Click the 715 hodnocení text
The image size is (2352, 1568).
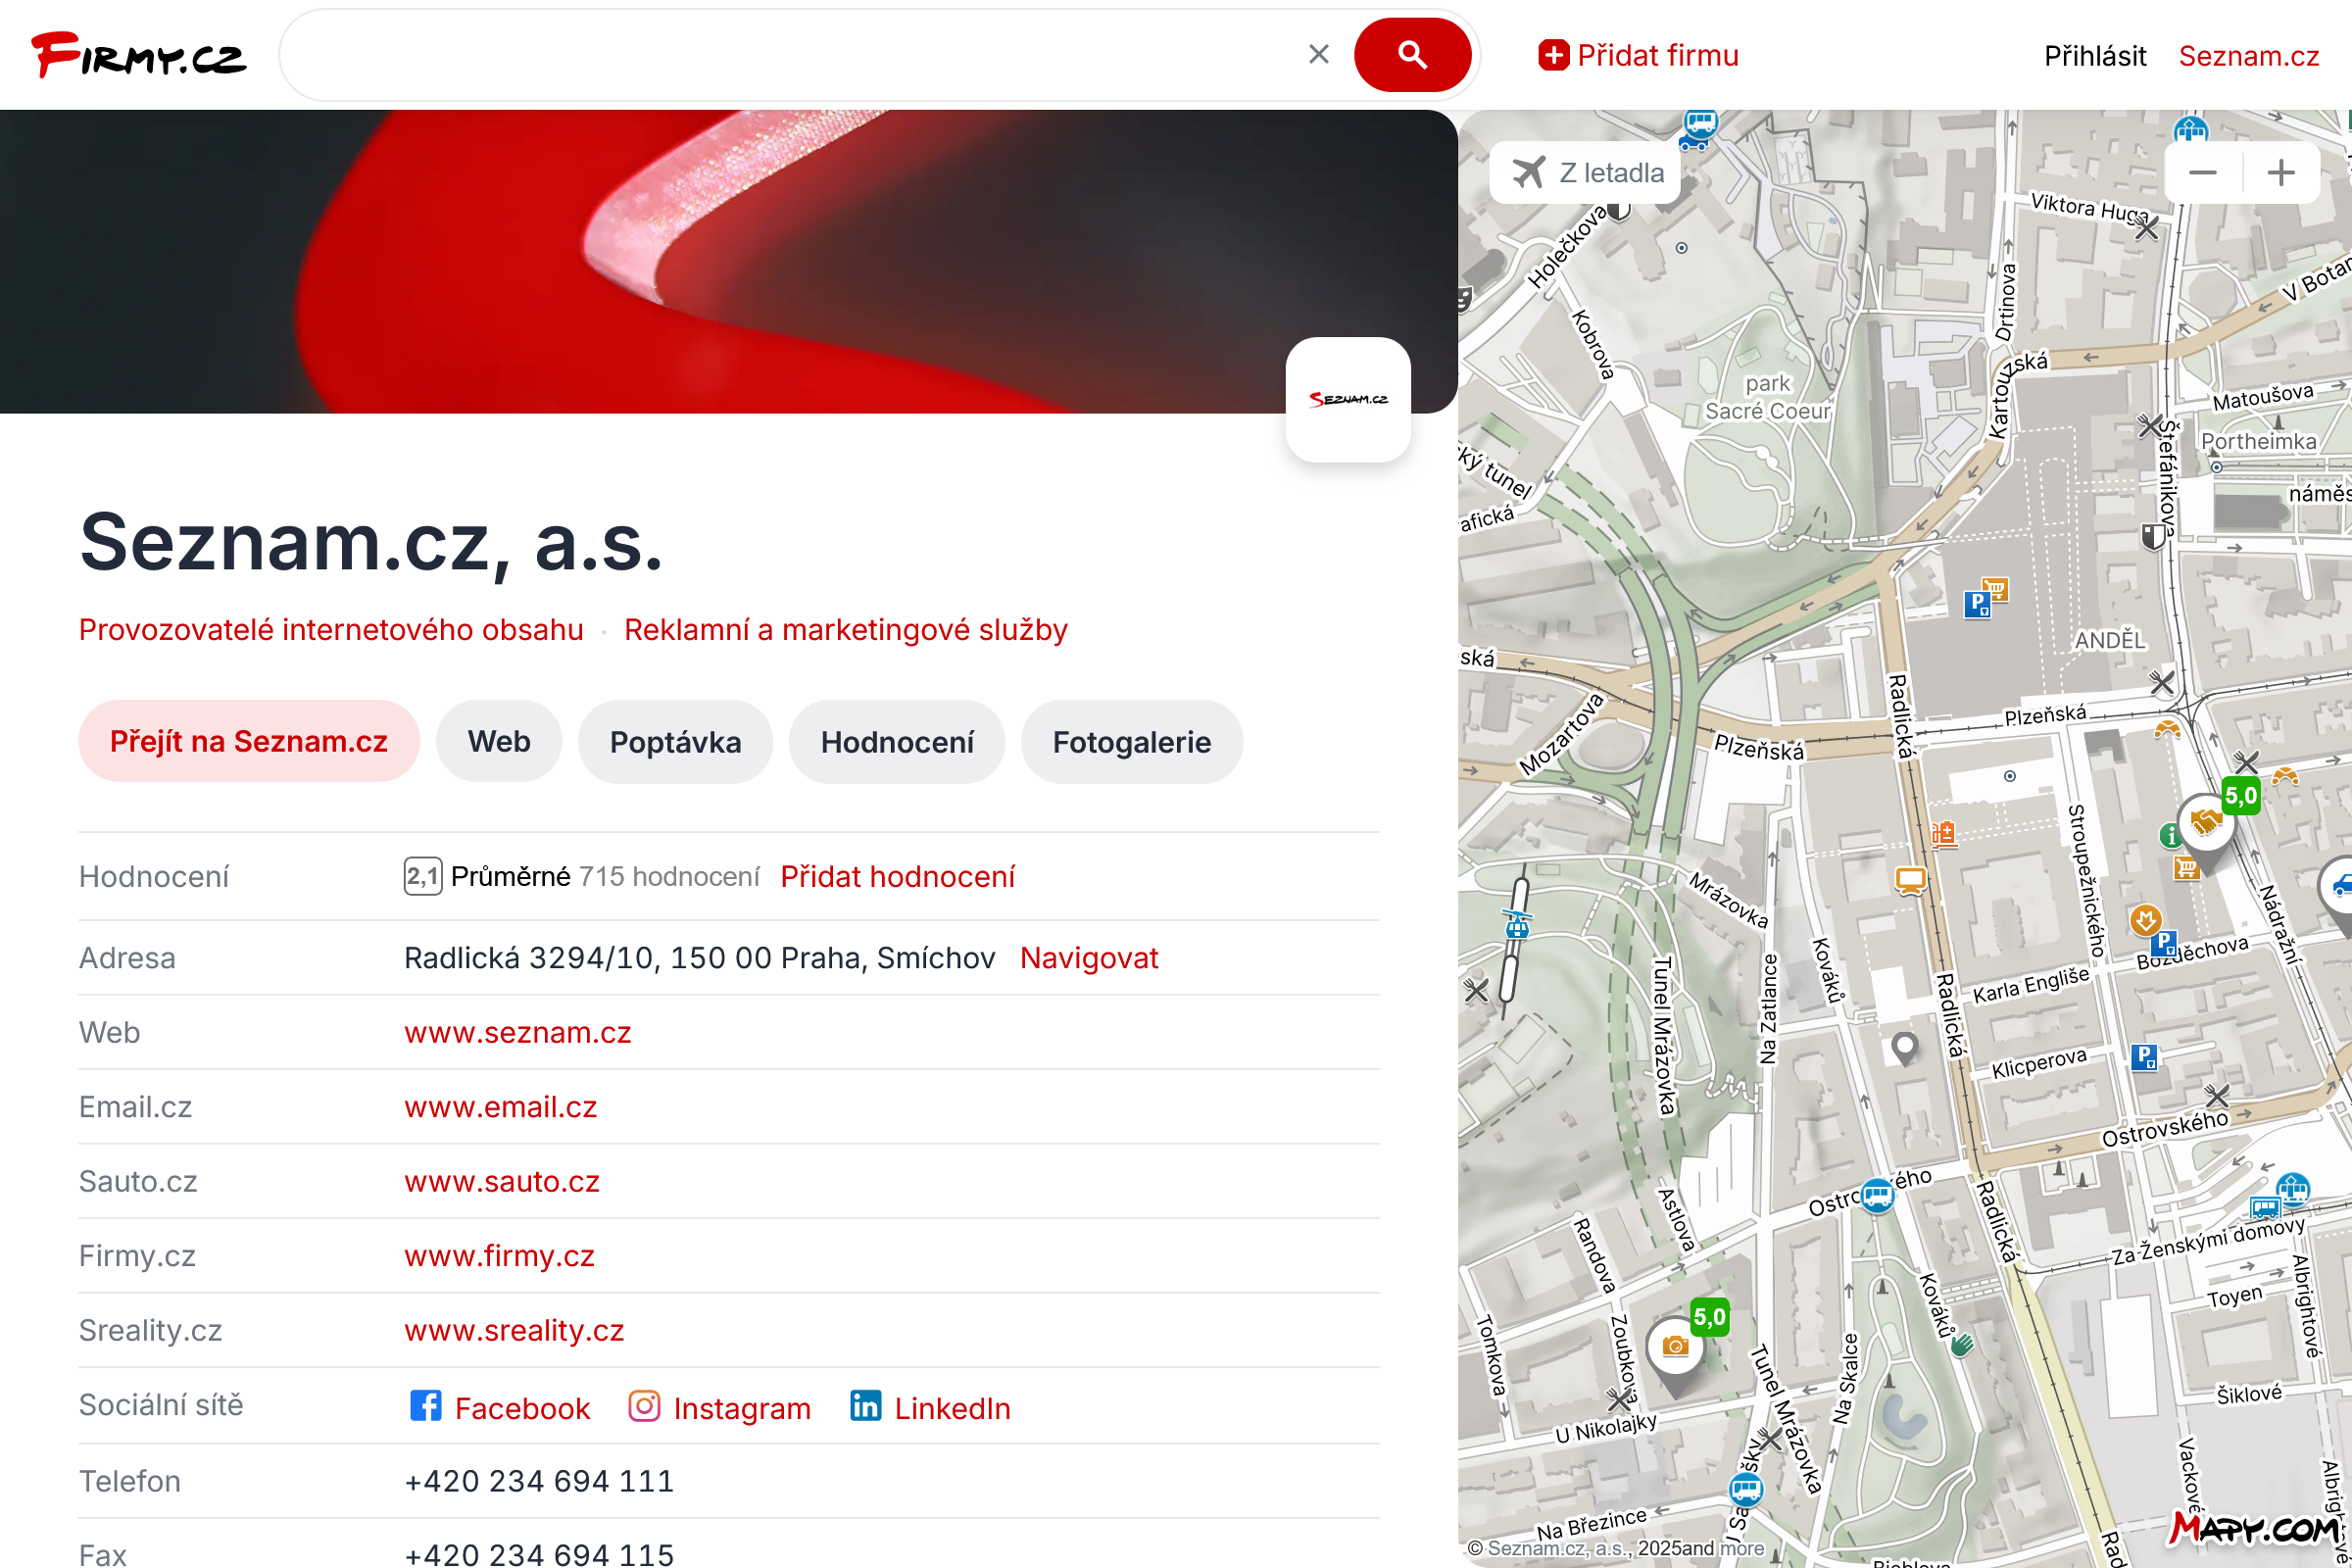coord(669,876)
